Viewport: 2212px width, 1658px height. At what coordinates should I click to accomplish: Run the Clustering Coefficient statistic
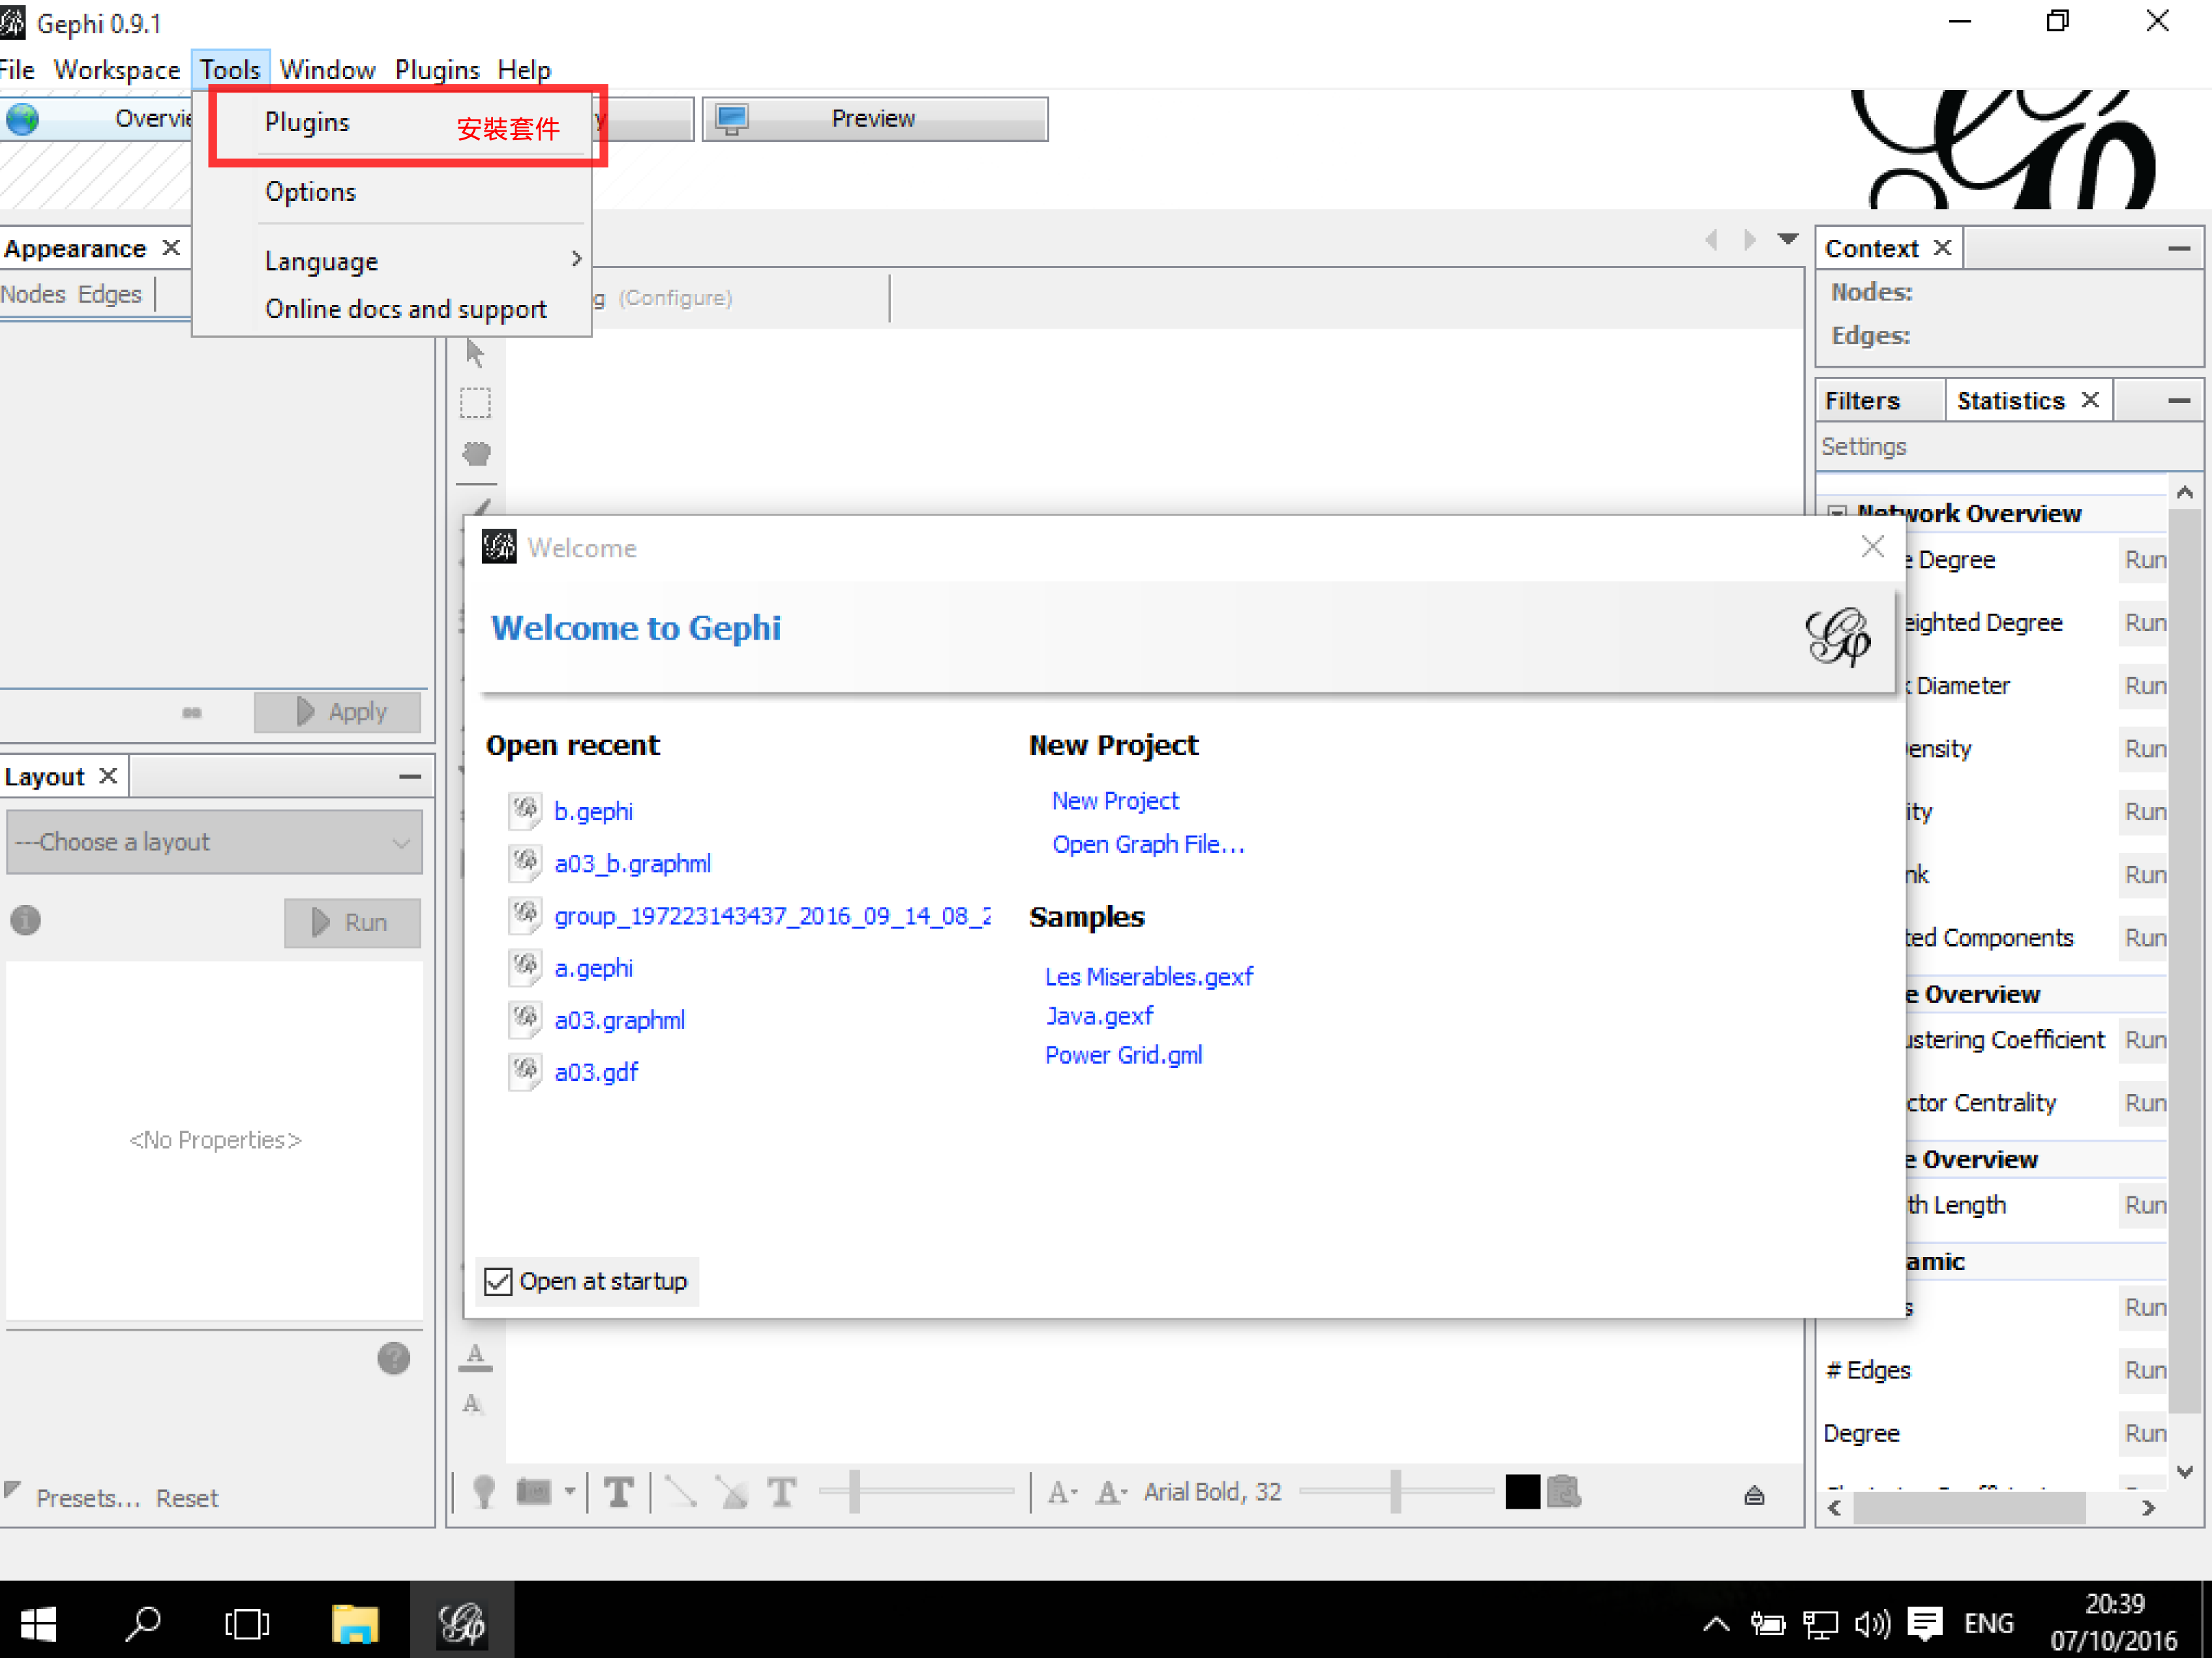tap(2144, 1040)
